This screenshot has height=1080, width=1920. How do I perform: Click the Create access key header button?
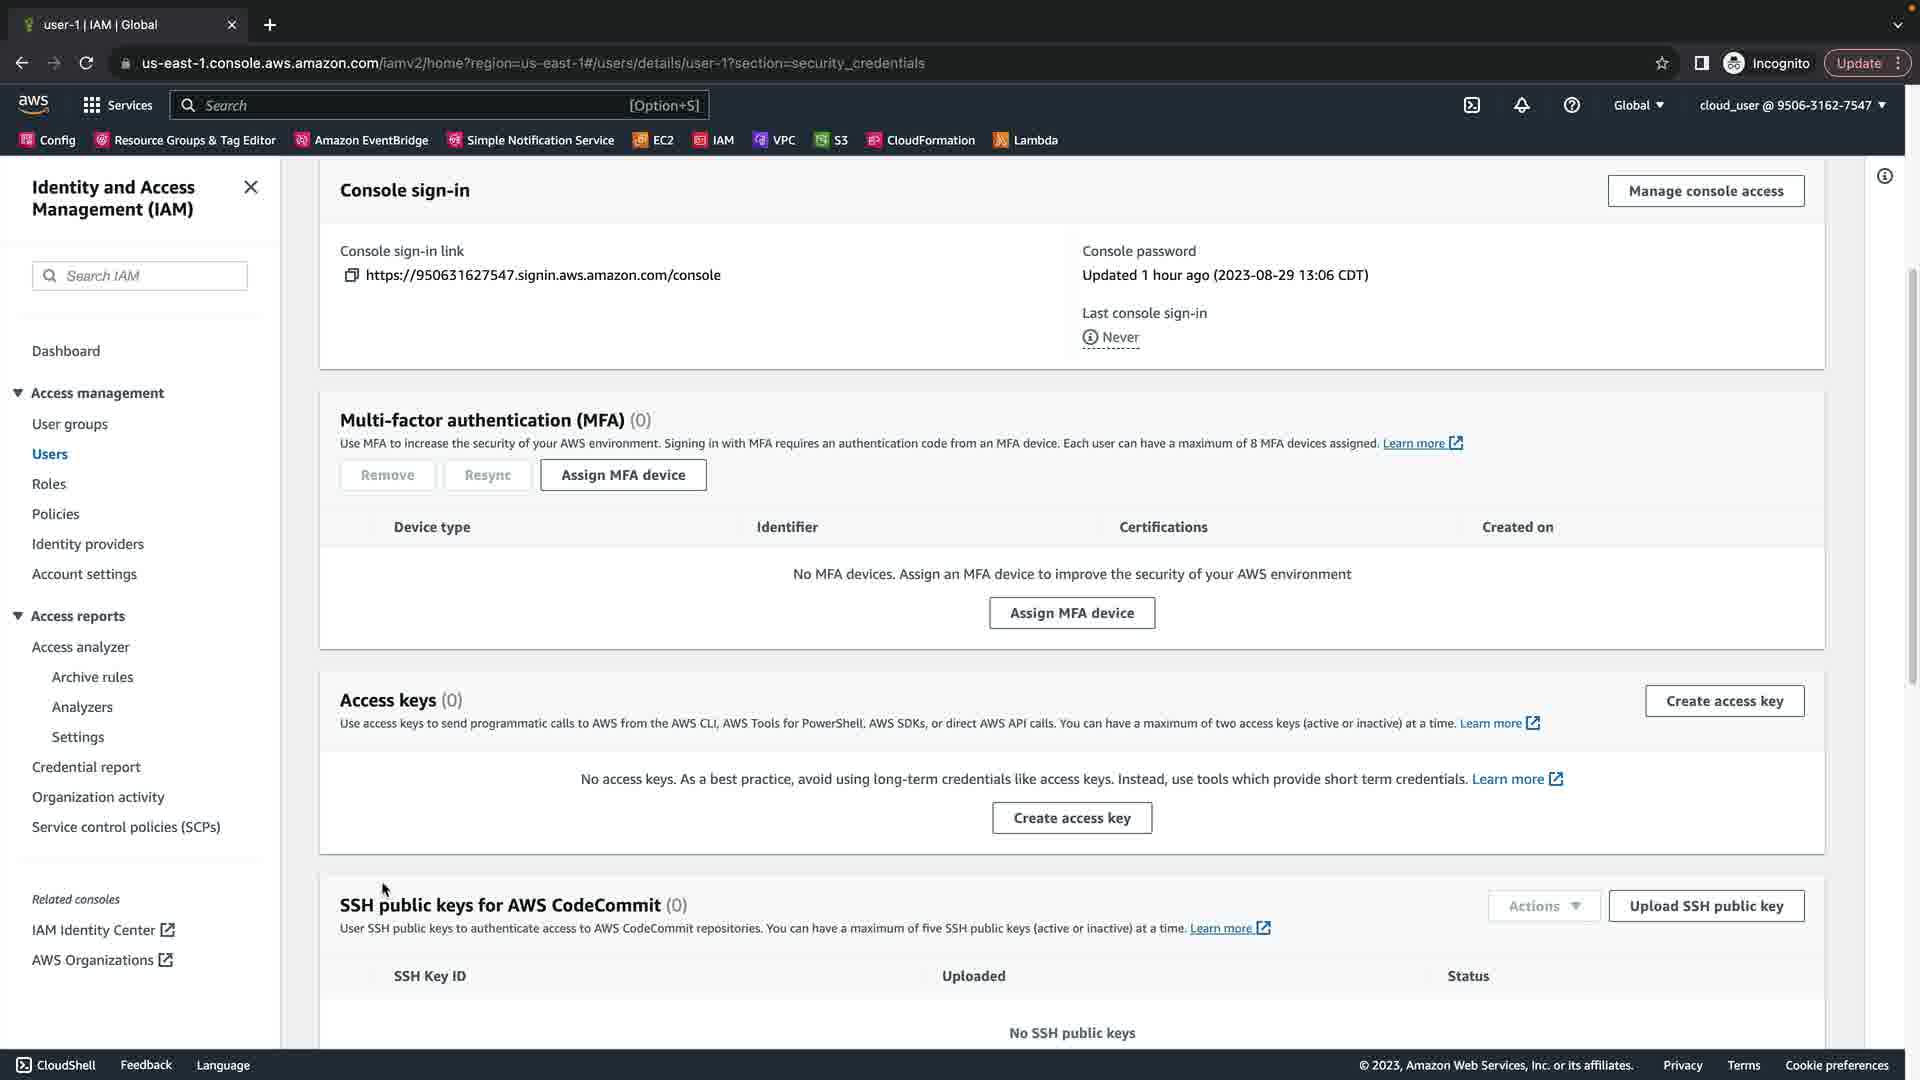coord(1724,701)
